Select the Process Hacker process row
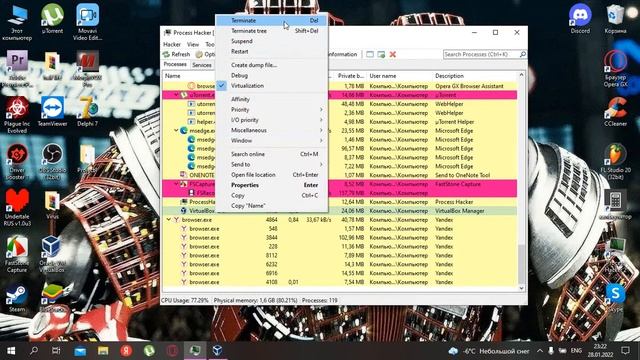The image size is (640, 360). point(340,202)
